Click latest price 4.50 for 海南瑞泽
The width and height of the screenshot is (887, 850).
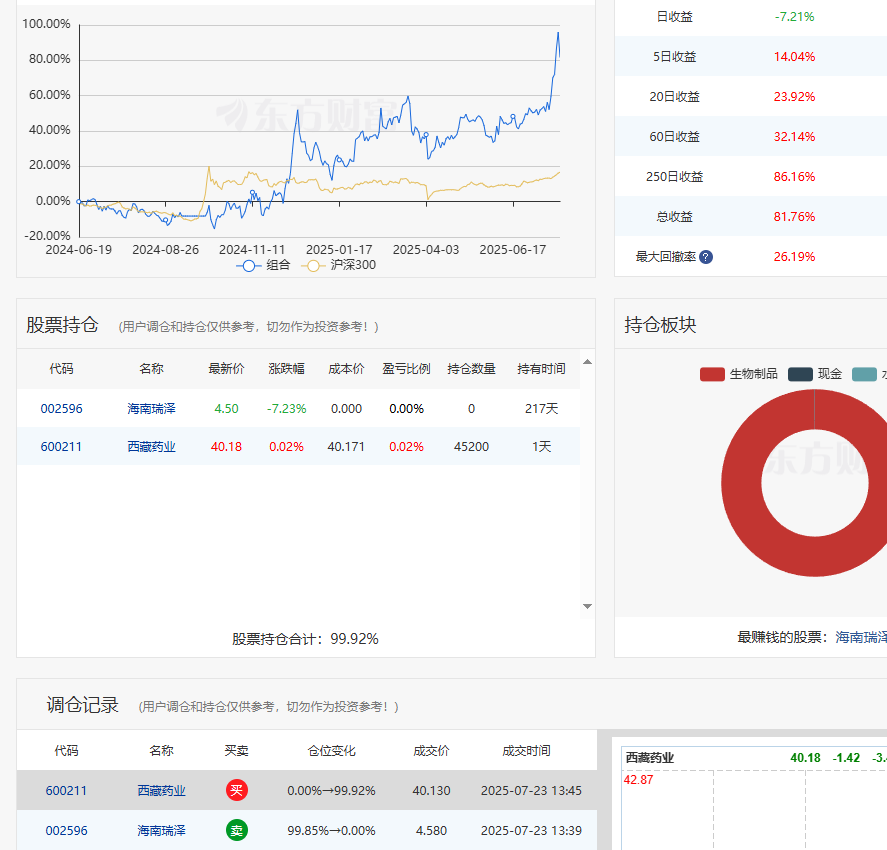coord(226,408)
